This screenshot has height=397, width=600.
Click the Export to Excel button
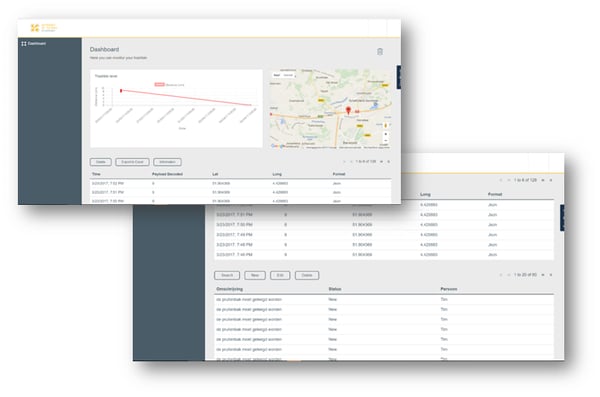pyautogui.click(x=132, y=162)
